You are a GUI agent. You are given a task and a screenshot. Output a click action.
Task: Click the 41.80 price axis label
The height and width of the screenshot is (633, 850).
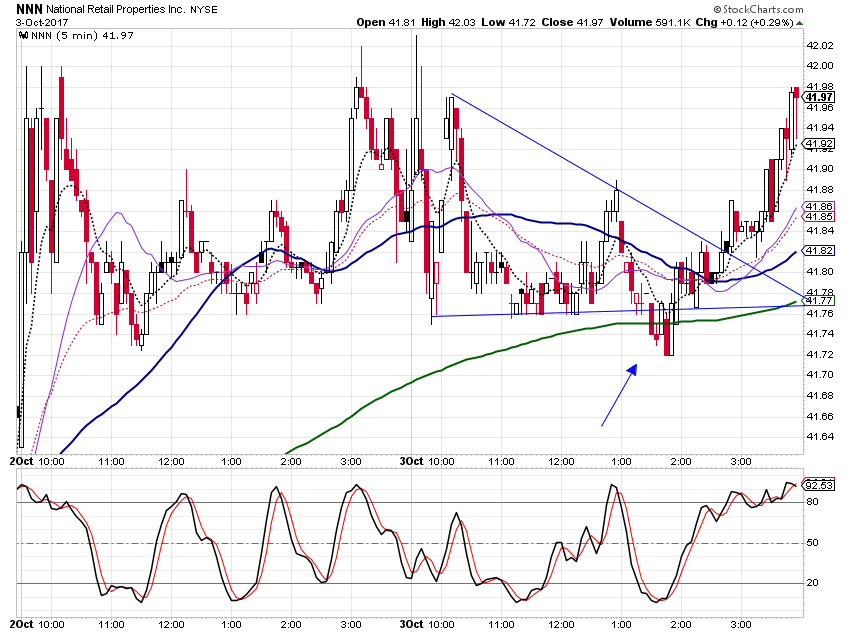820,272
